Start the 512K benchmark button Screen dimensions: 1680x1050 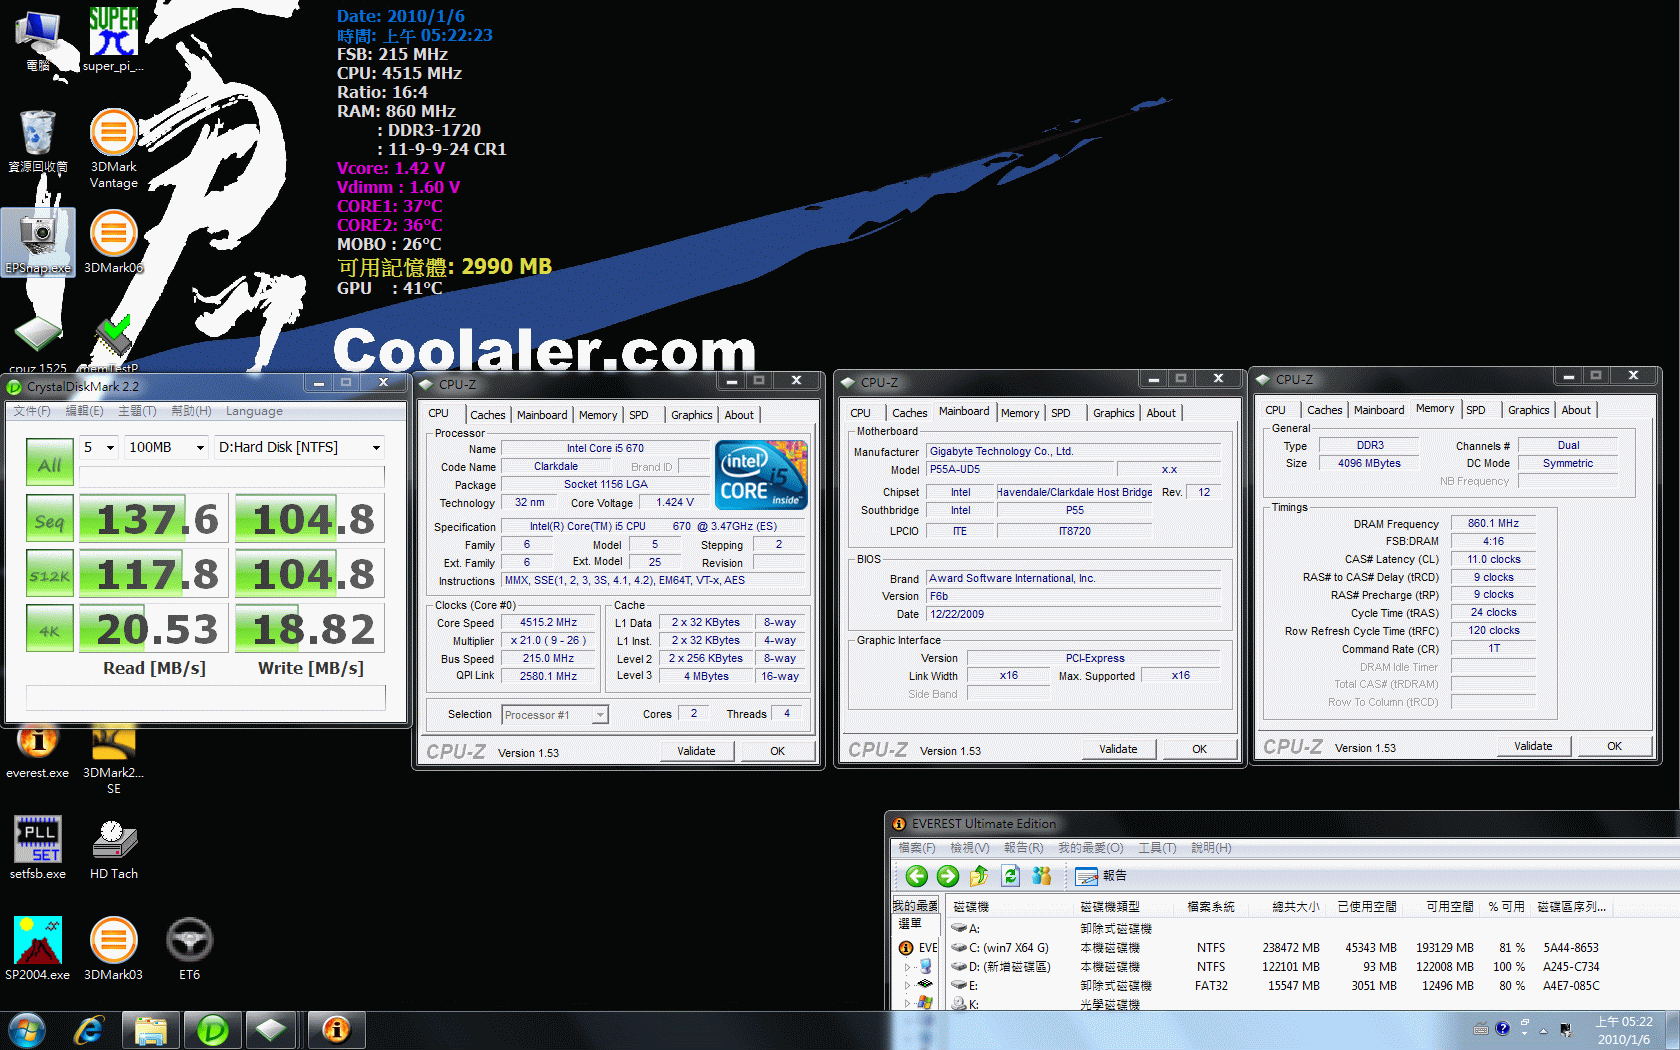click(x=50, y=575)
